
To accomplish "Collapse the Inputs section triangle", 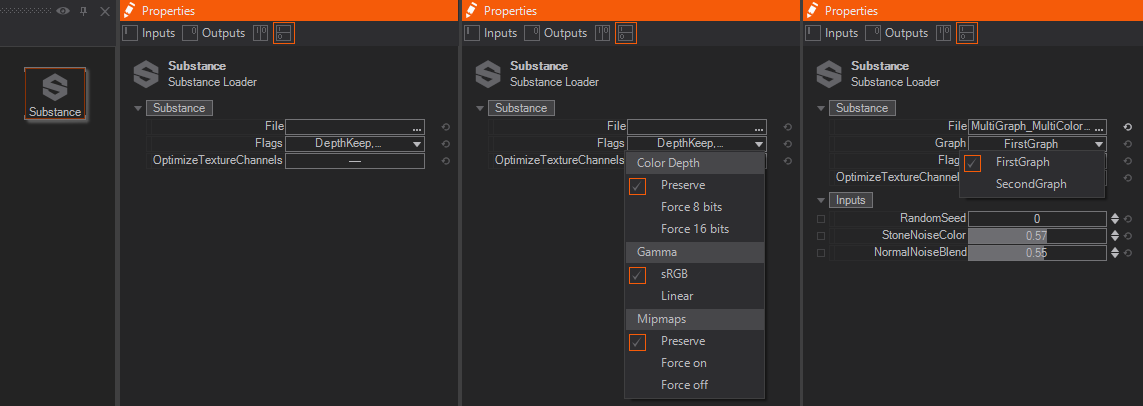I will (822, 200).
